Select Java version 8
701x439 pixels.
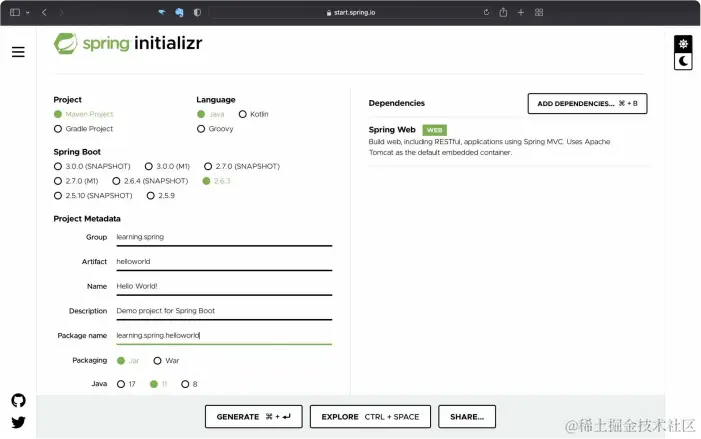(189, 384)
